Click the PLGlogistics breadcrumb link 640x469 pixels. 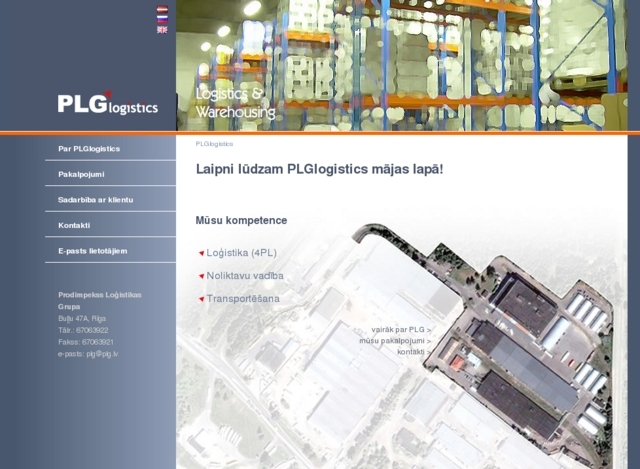click(x=214, y=144)
